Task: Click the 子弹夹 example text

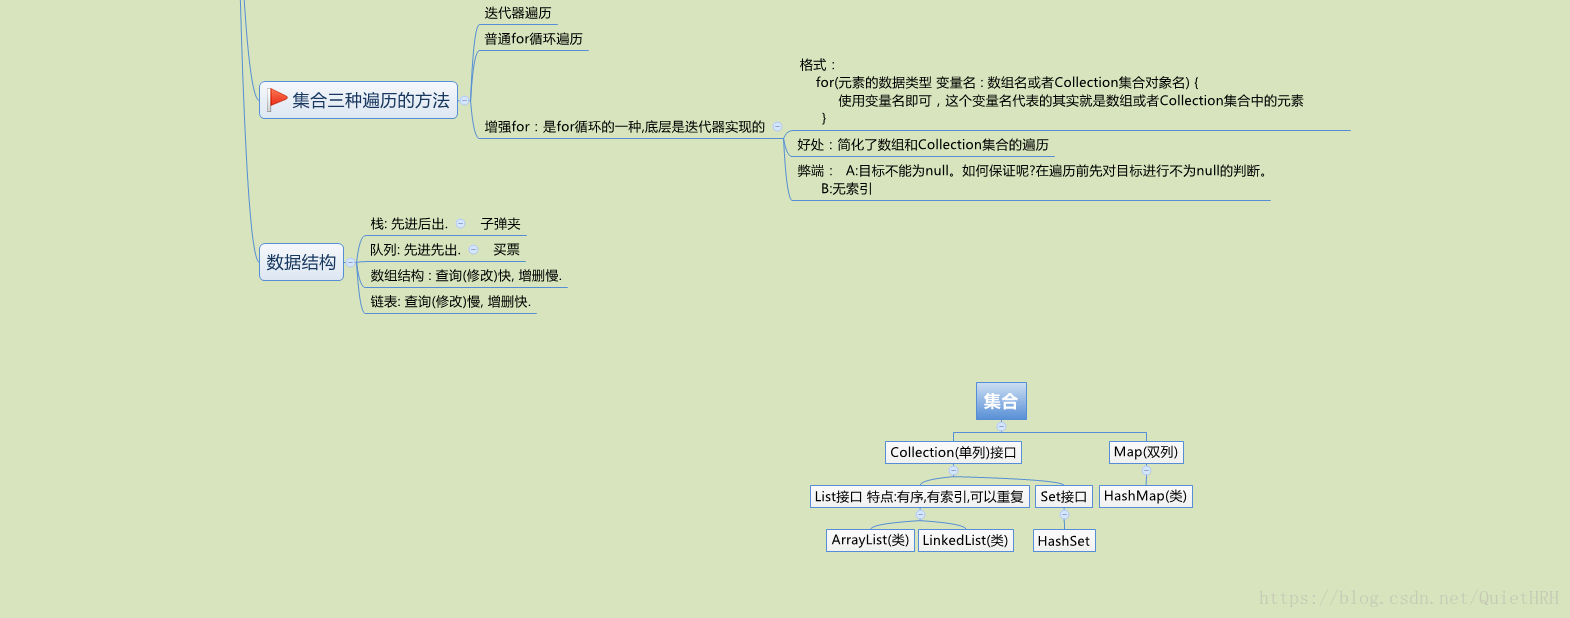Action: click(x=500, y=224)
